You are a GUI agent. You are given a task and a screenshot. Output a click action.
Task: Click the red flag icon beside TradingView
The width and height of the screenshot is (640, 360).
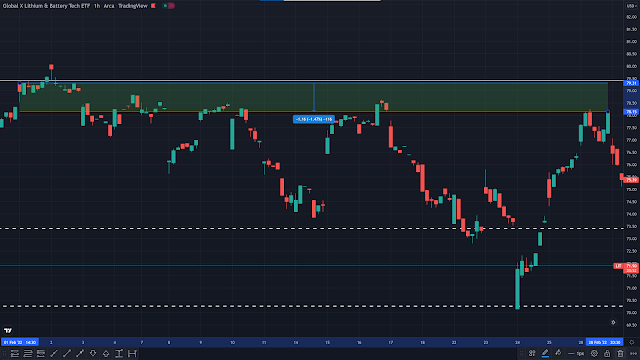click(153, 6)
